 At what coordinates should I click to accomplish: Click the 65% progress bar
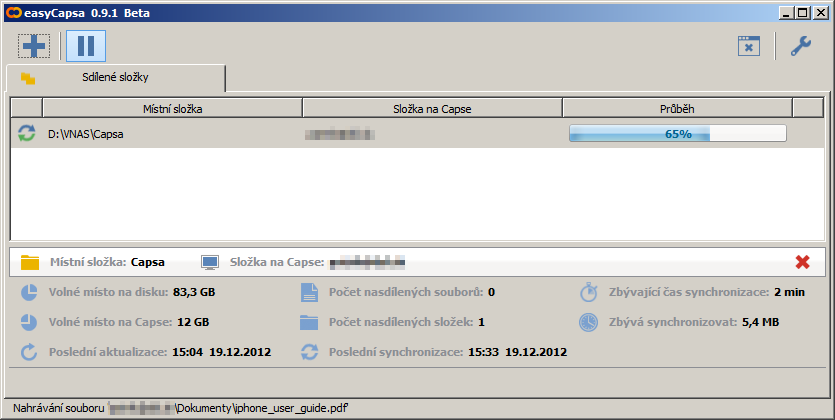[677, 133]
